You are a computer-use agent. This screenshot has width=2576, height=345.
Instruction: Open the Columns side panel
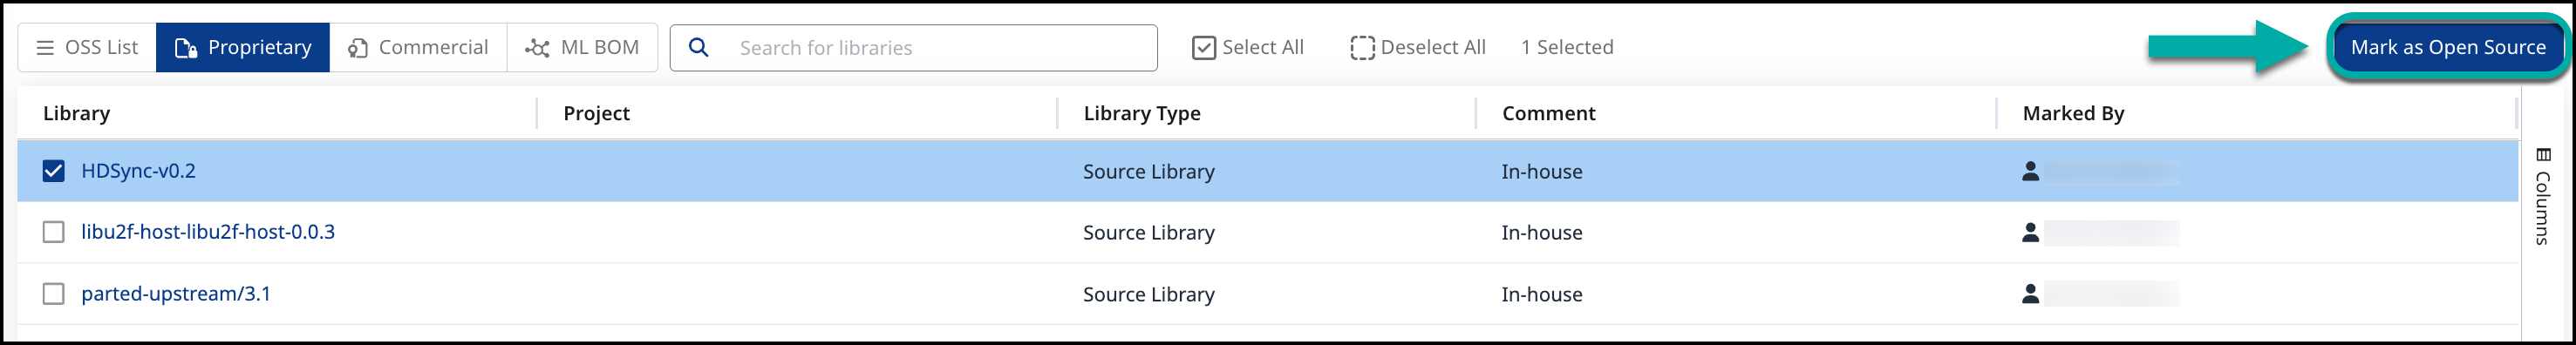pyautogui.click(x=2543, y=196)
